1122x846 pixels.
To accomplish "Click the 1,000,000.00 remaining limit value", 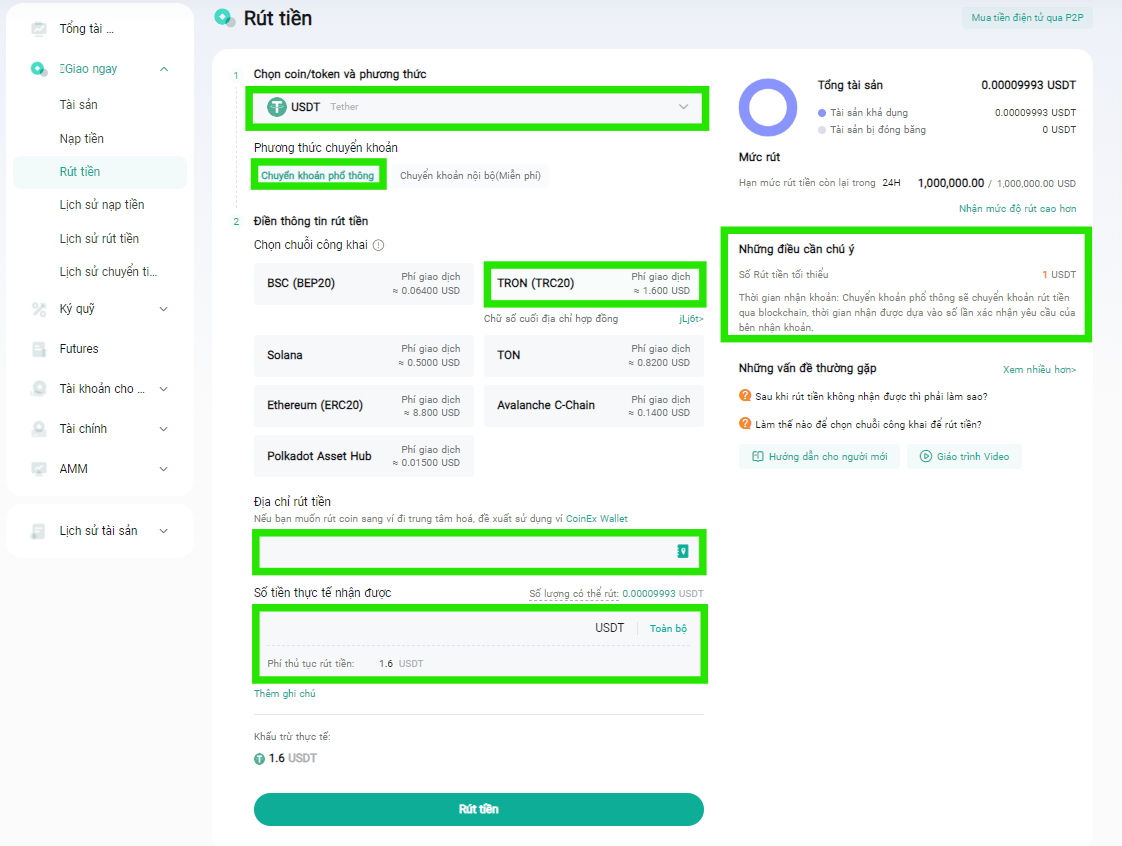I will point(951,183).
